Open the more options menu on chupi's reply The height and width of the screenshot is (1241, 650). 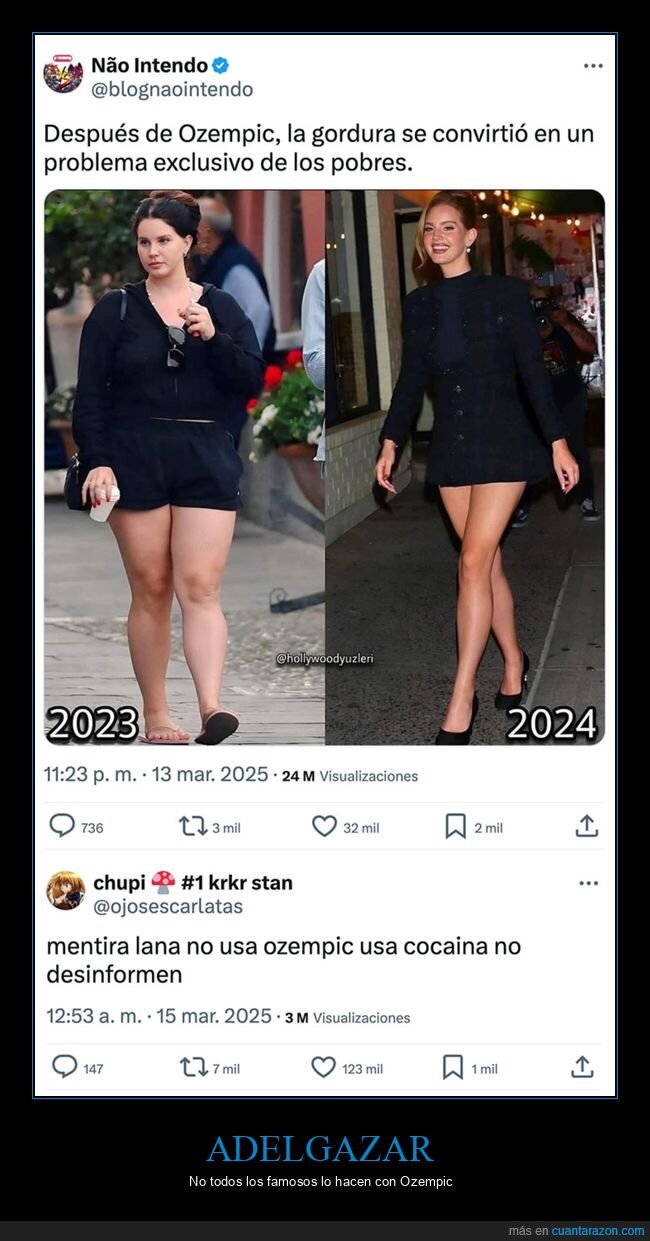coord(589,883)
